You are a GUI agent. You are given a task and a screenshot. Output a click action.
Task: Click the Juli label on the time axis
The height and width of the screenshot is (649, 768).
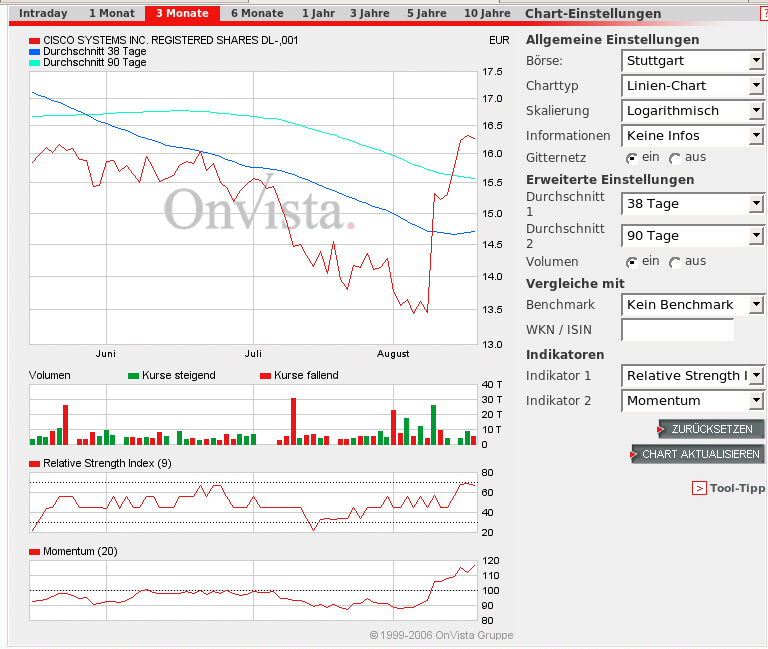tap(253, 354)
